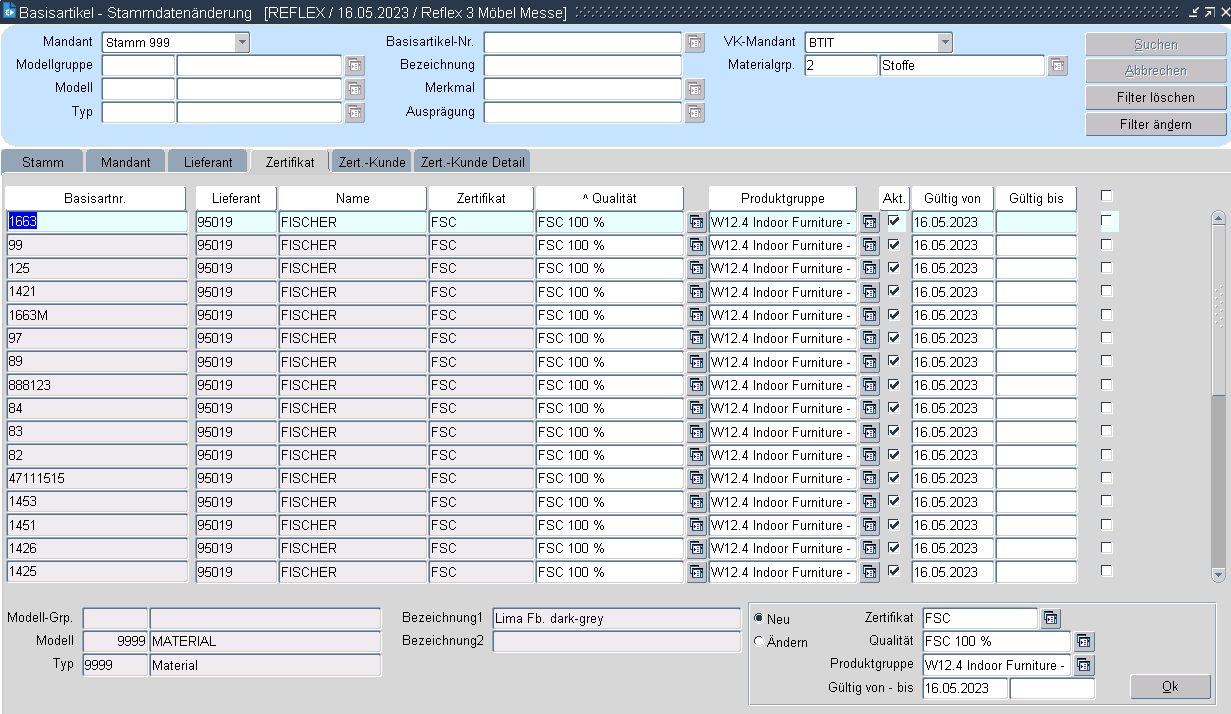Expand the Mandant dropdown Stamm 999
This screenshot has height=714, width=1231.
point(241,43)
